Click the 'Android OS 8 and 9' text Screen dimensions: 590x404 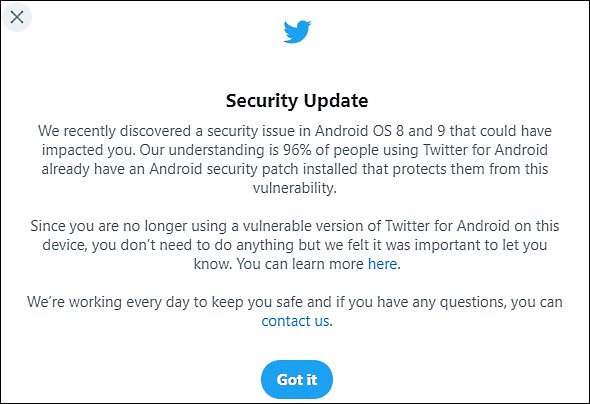pyautogui.click(x=380, y=131)
